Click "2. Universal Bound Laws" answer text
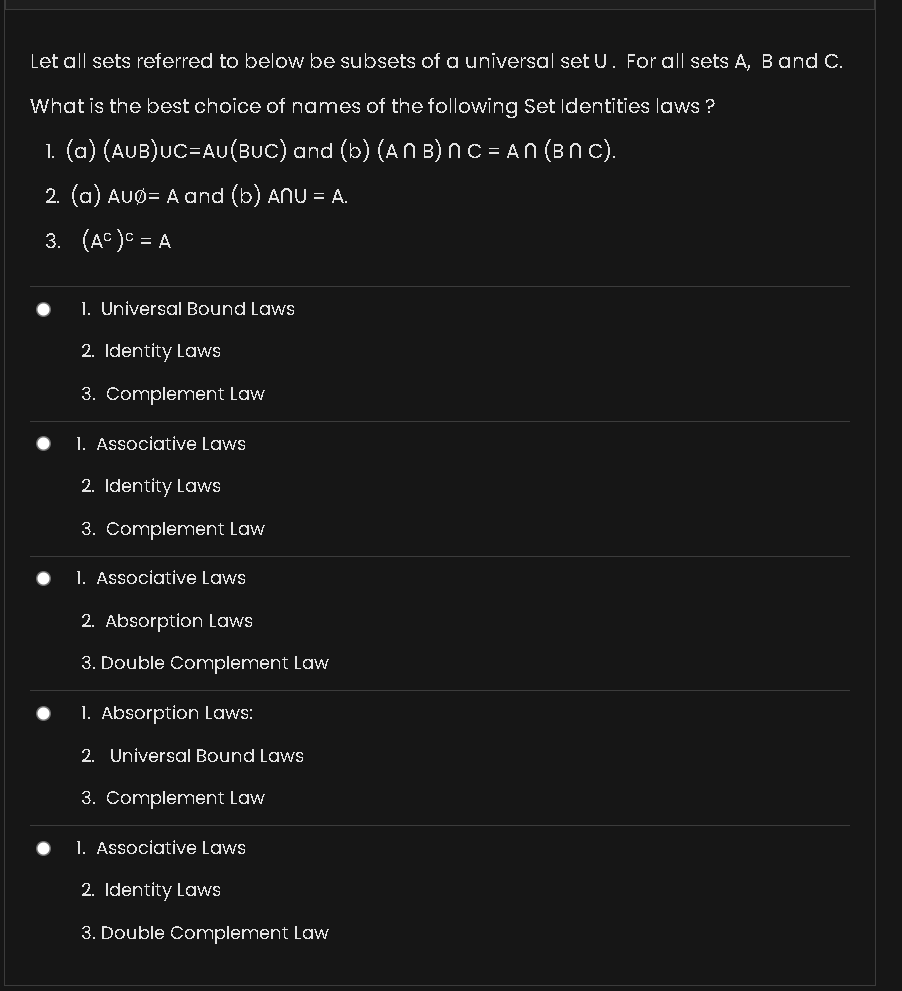The image size is (902, 991). (193, 756)
